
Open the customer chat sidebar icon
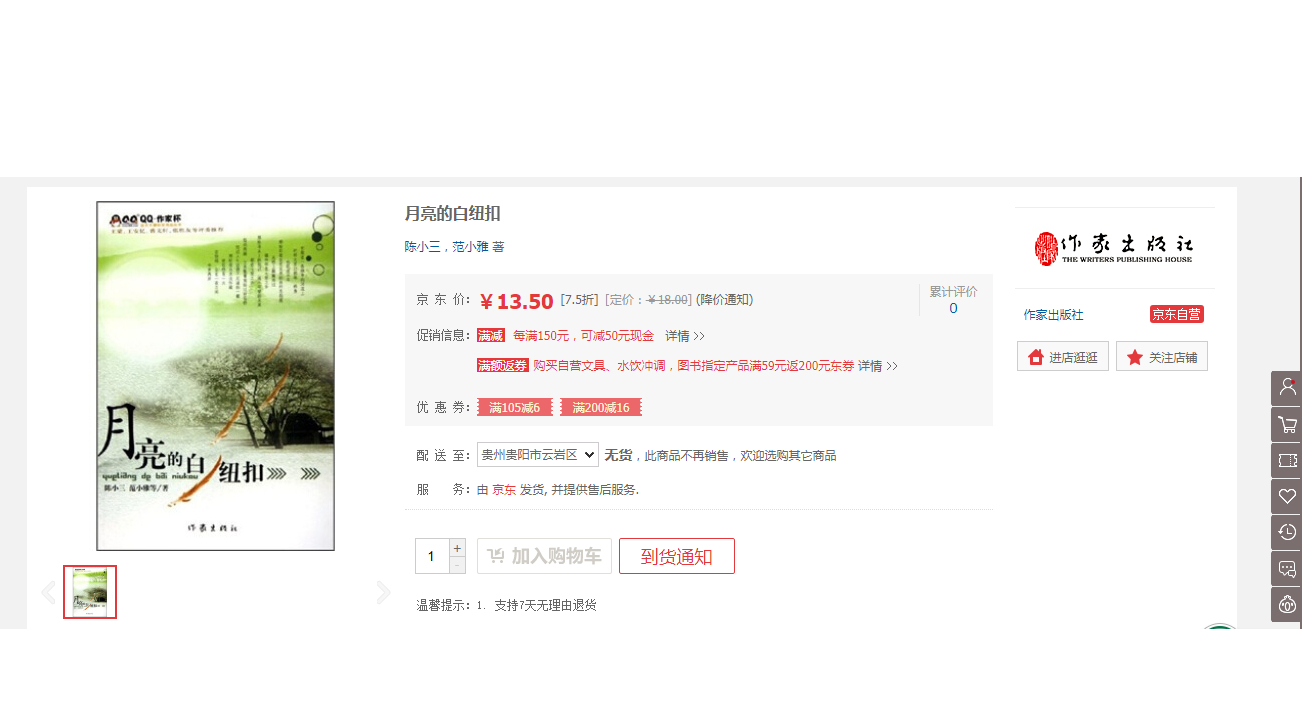(1286, 568)
